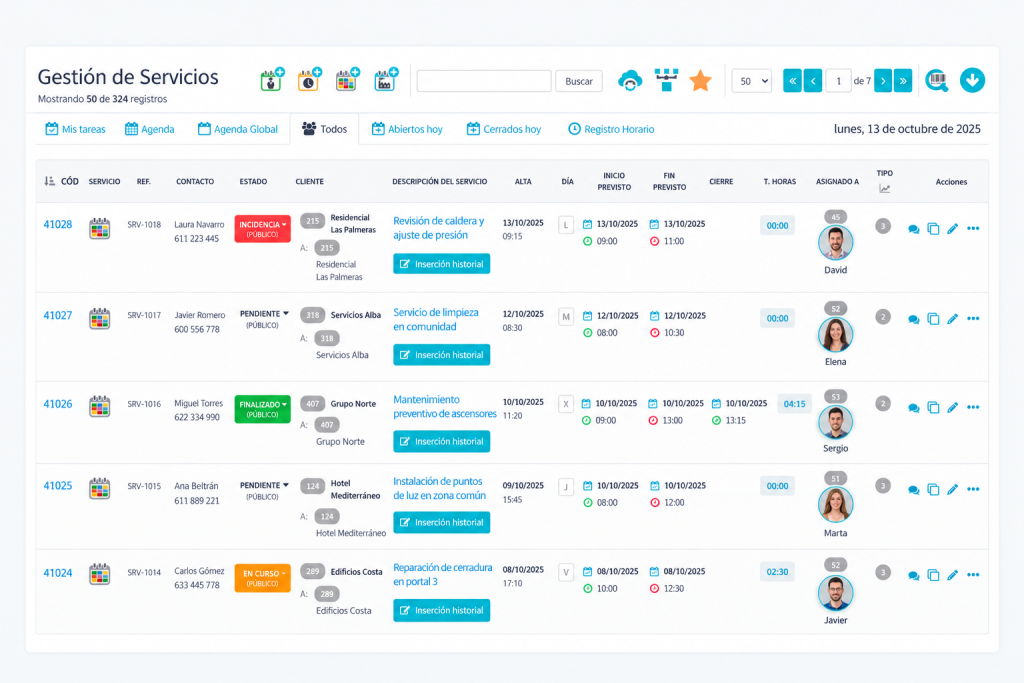Open the network hierarchy icon
This screenshot has height=683, width=1024.
[x=666, y=80]
